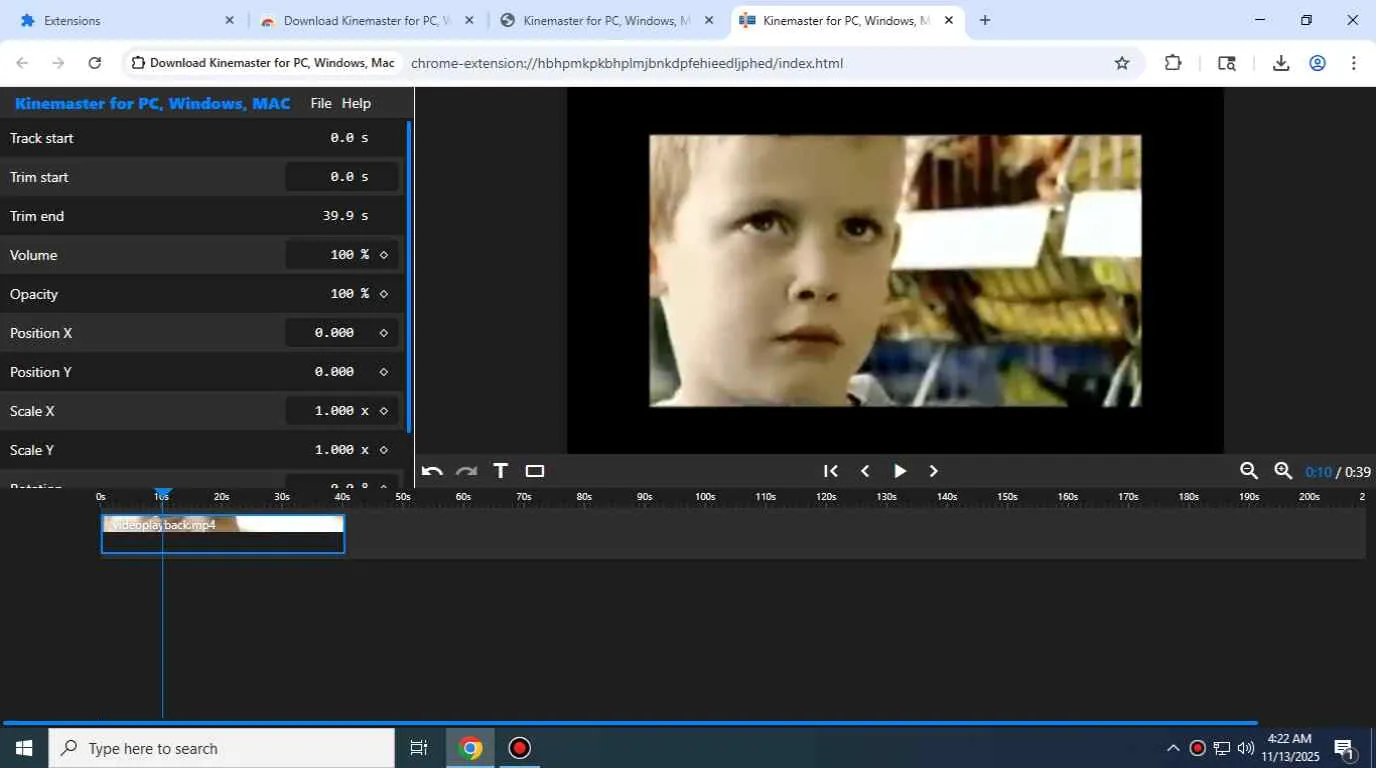The width and height of the screenshot is (1376, 768).
Task: Close the Download Kinemaster for PC tab
Action: 470,20
